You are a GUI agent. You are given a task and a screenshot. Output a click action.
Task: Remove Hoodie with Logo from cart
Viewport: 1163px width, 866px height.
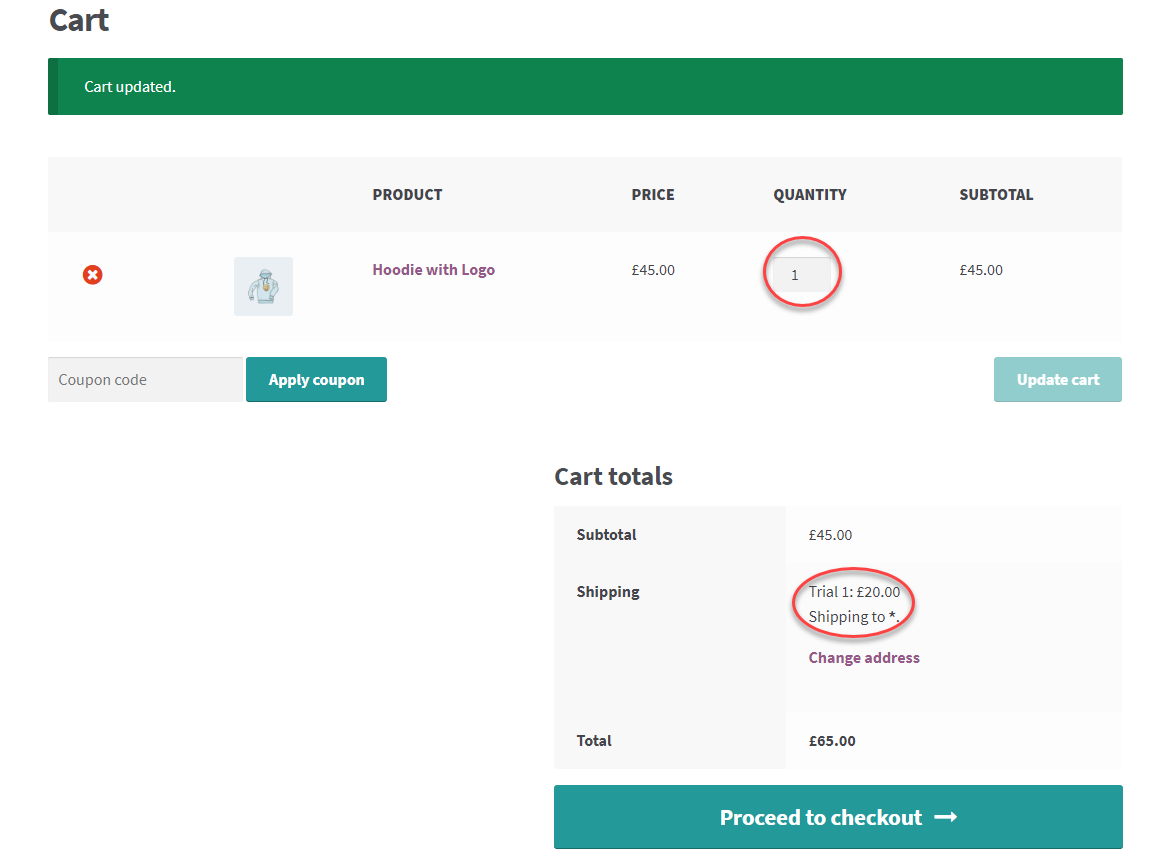click(92, 275)
